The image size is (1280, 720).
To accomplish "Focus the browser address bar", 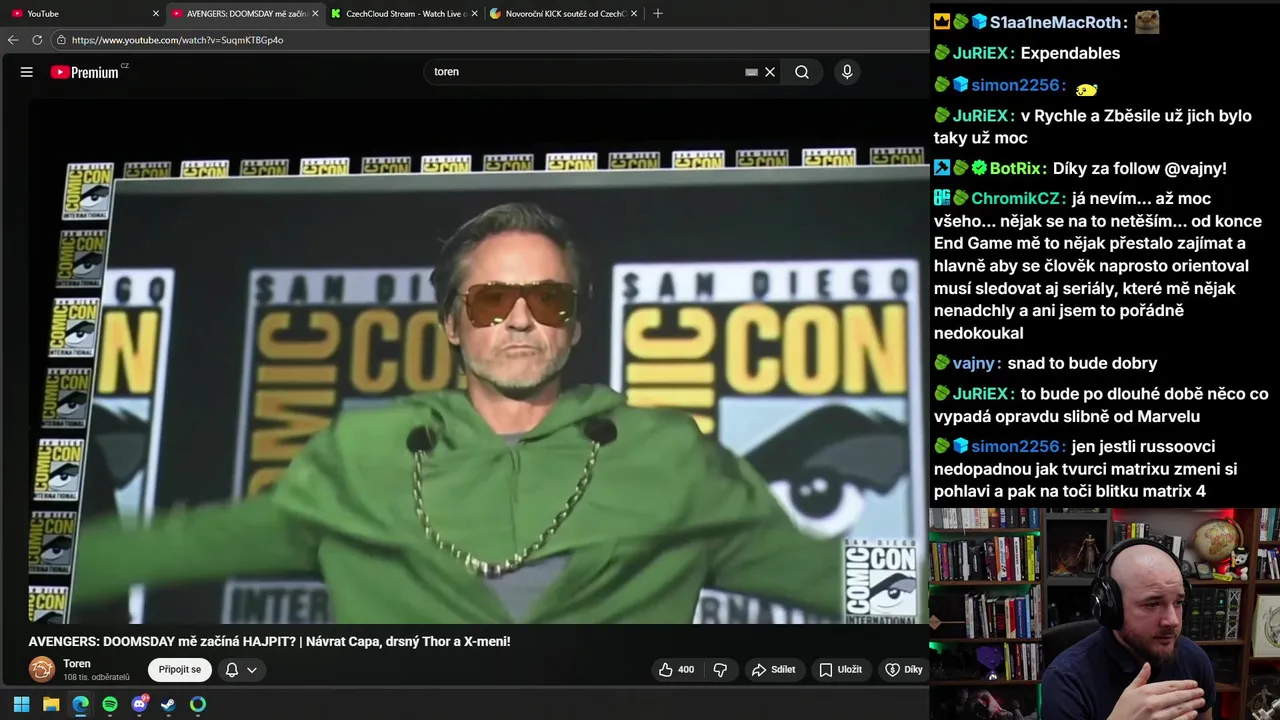I will point(490,40).
